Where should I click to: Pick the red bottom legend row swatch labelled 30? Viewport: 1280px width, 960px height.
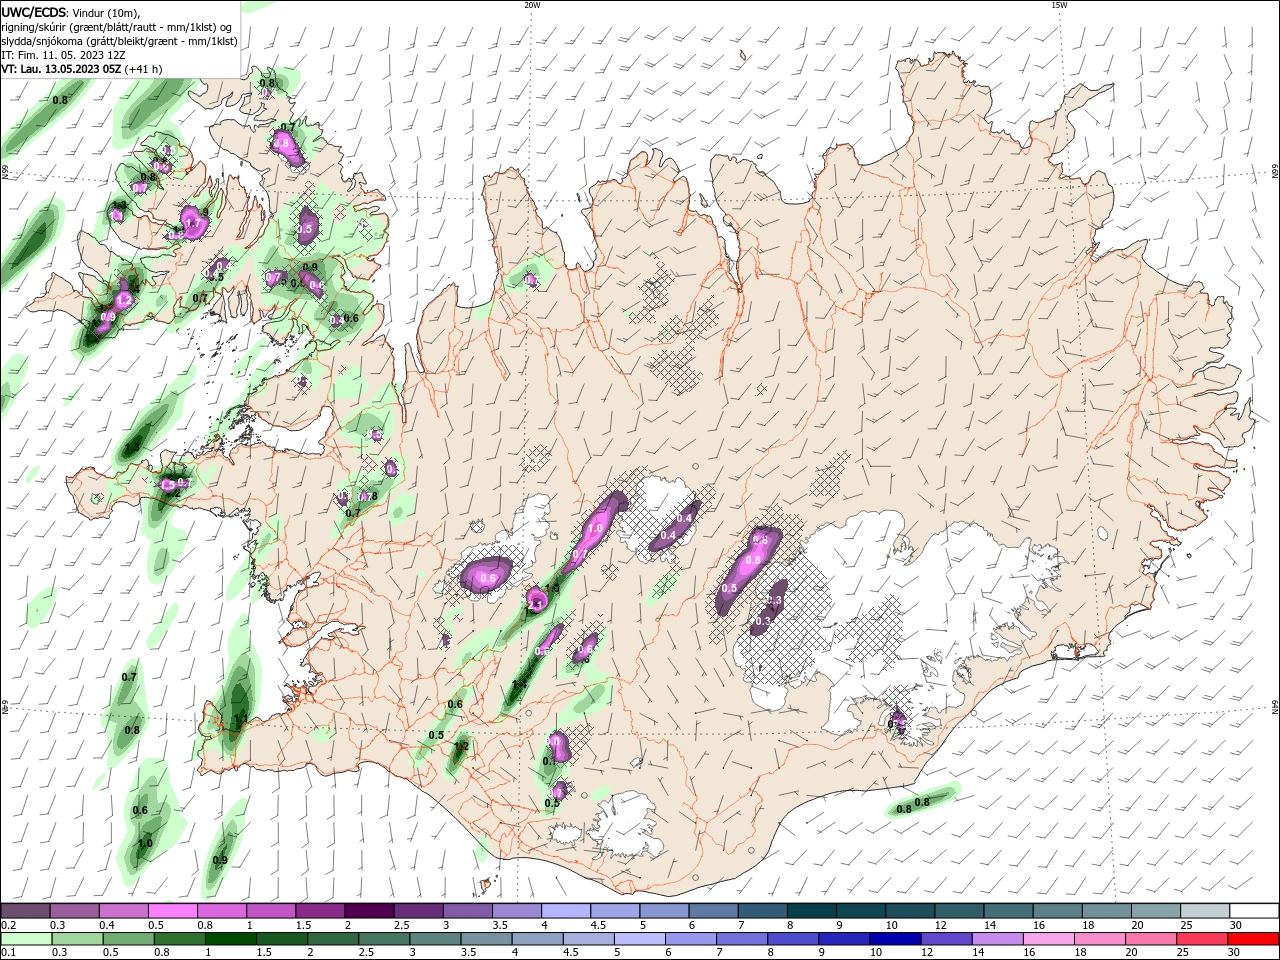point(1253,939)
